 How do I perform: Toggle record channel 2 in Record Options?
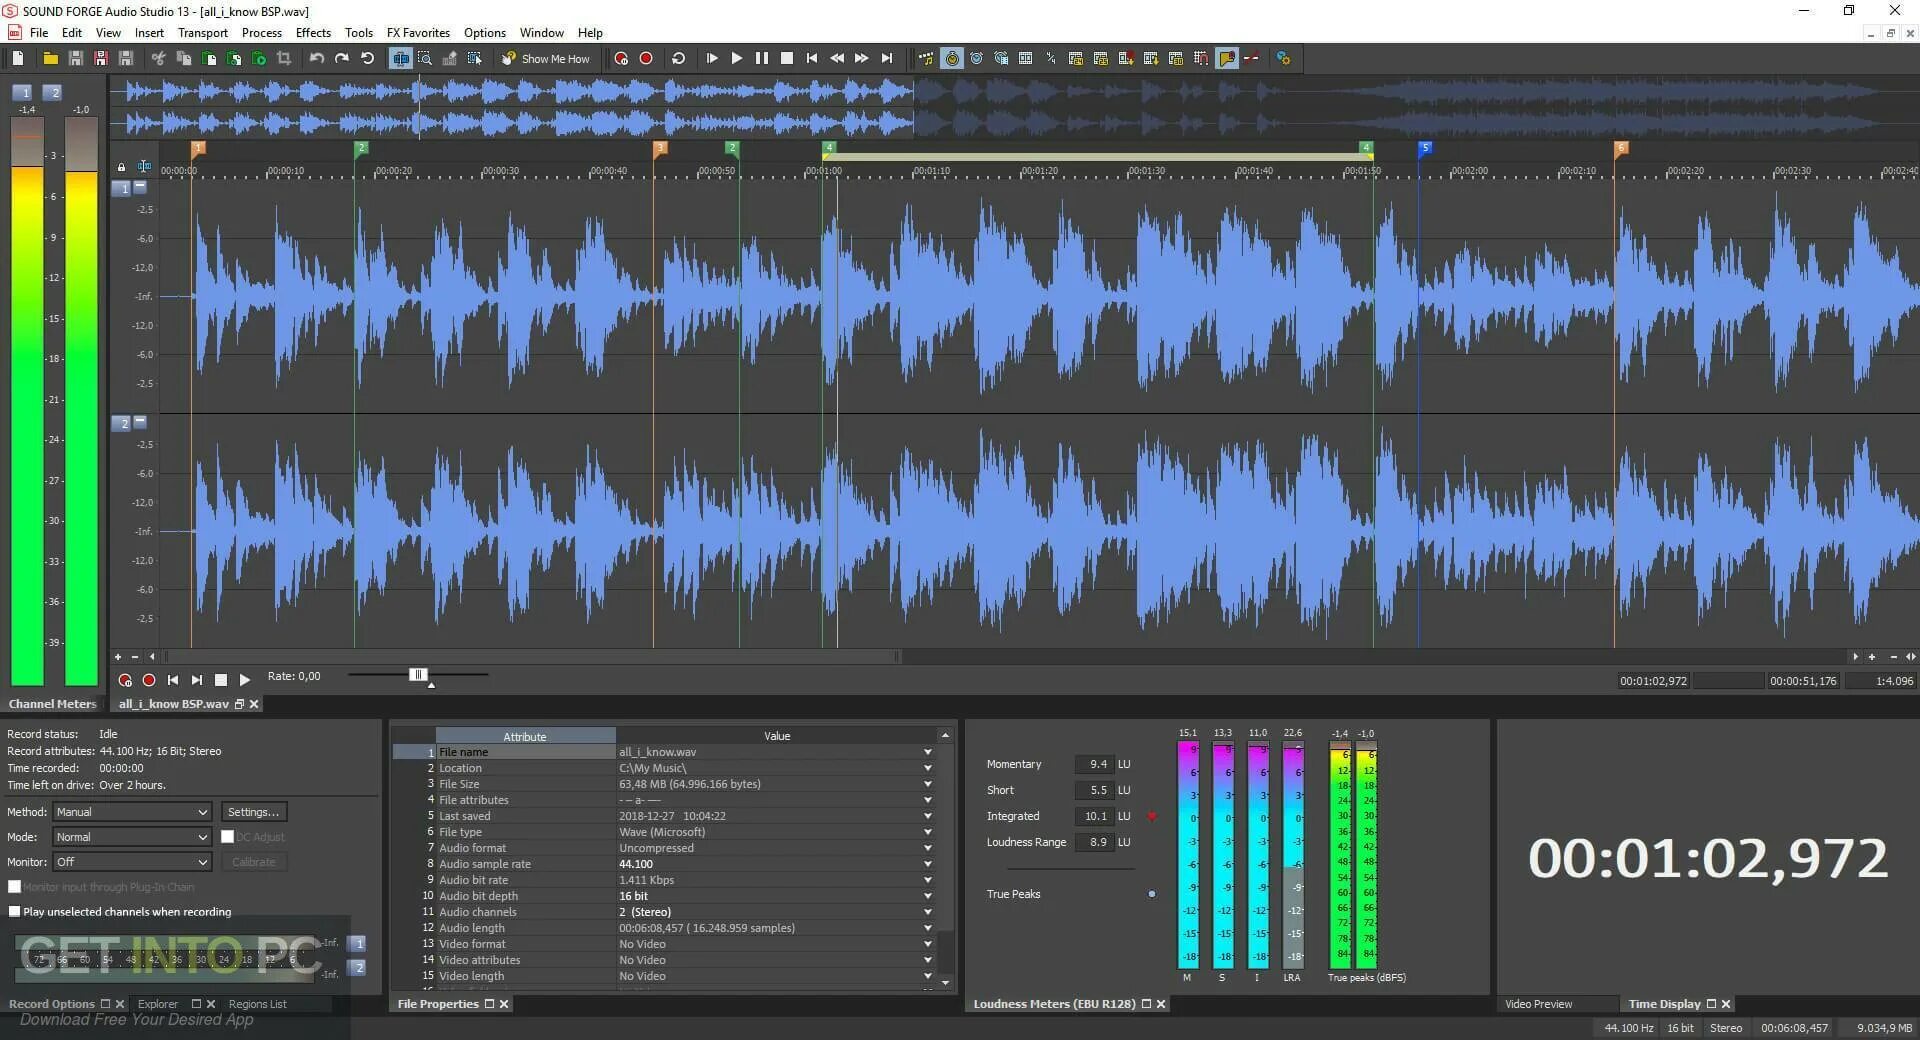[357, 967]
